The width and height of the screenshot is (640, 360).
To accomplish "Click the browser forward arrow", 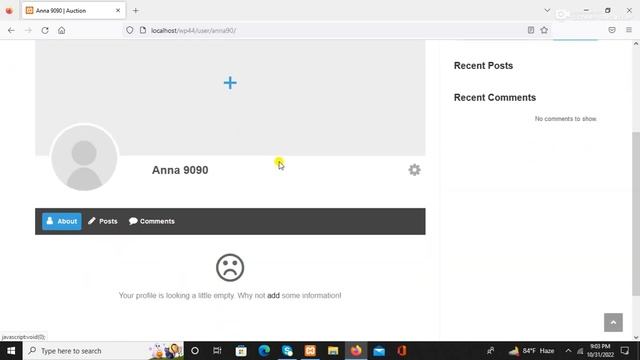I will point(28,30).
